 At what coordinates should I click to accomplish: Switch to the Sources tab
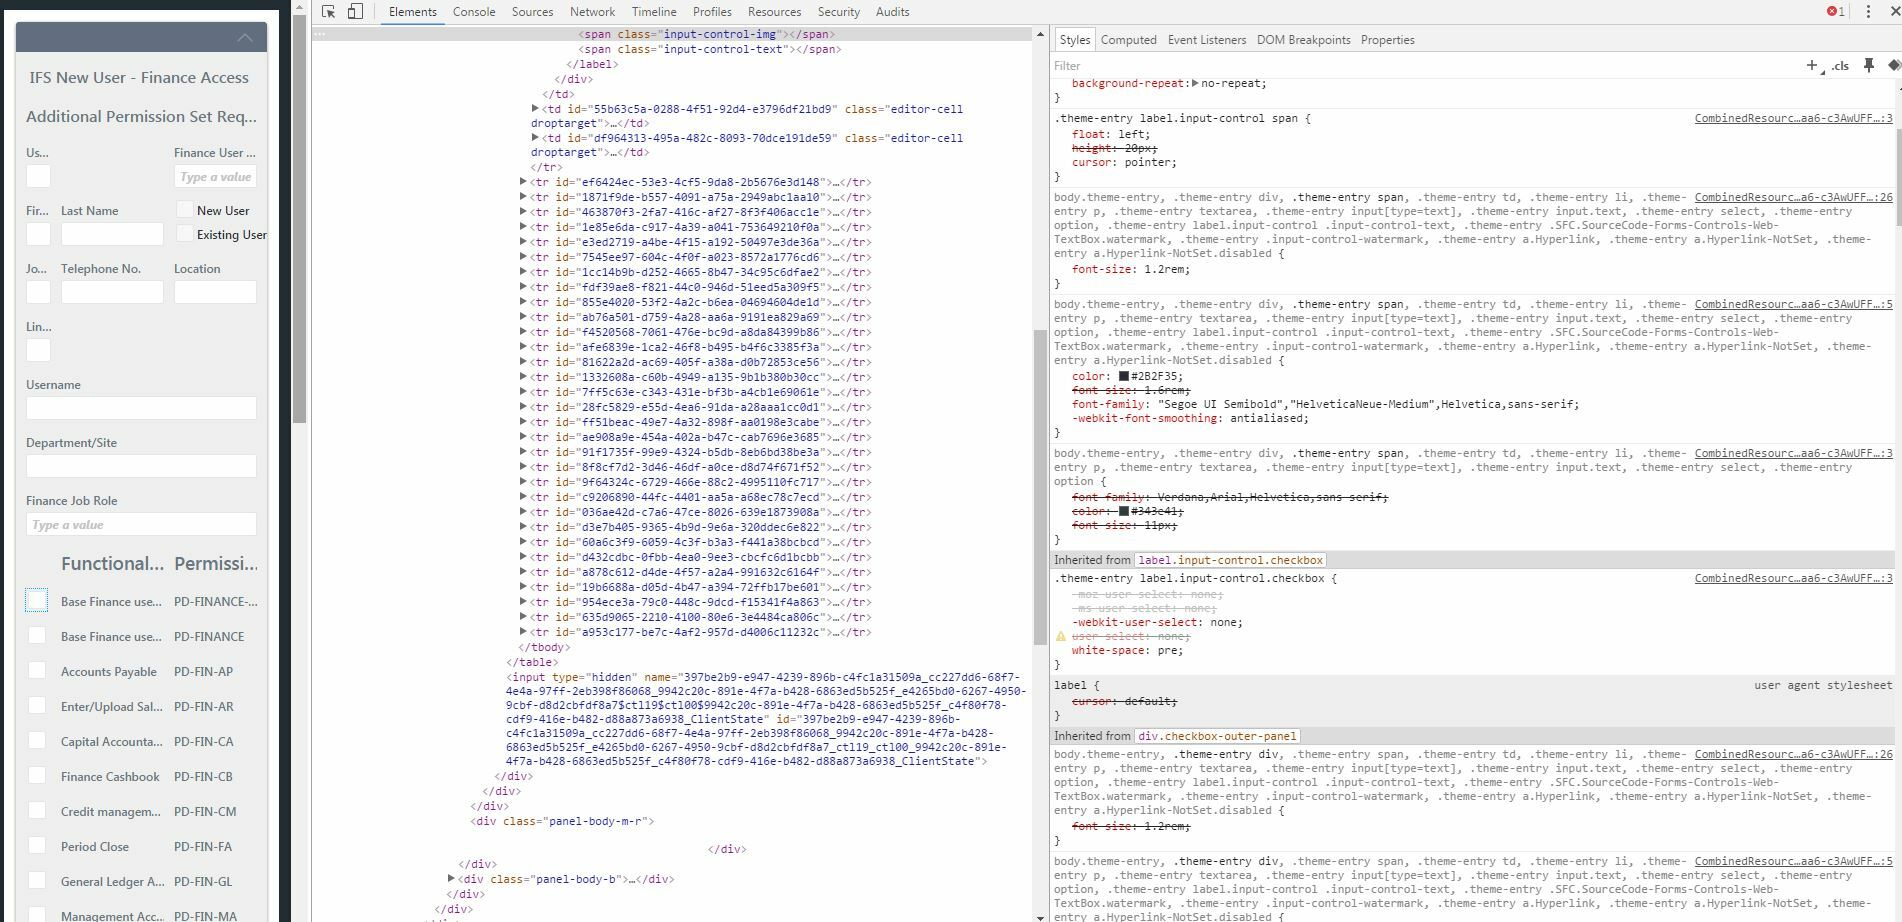point(532,12)
